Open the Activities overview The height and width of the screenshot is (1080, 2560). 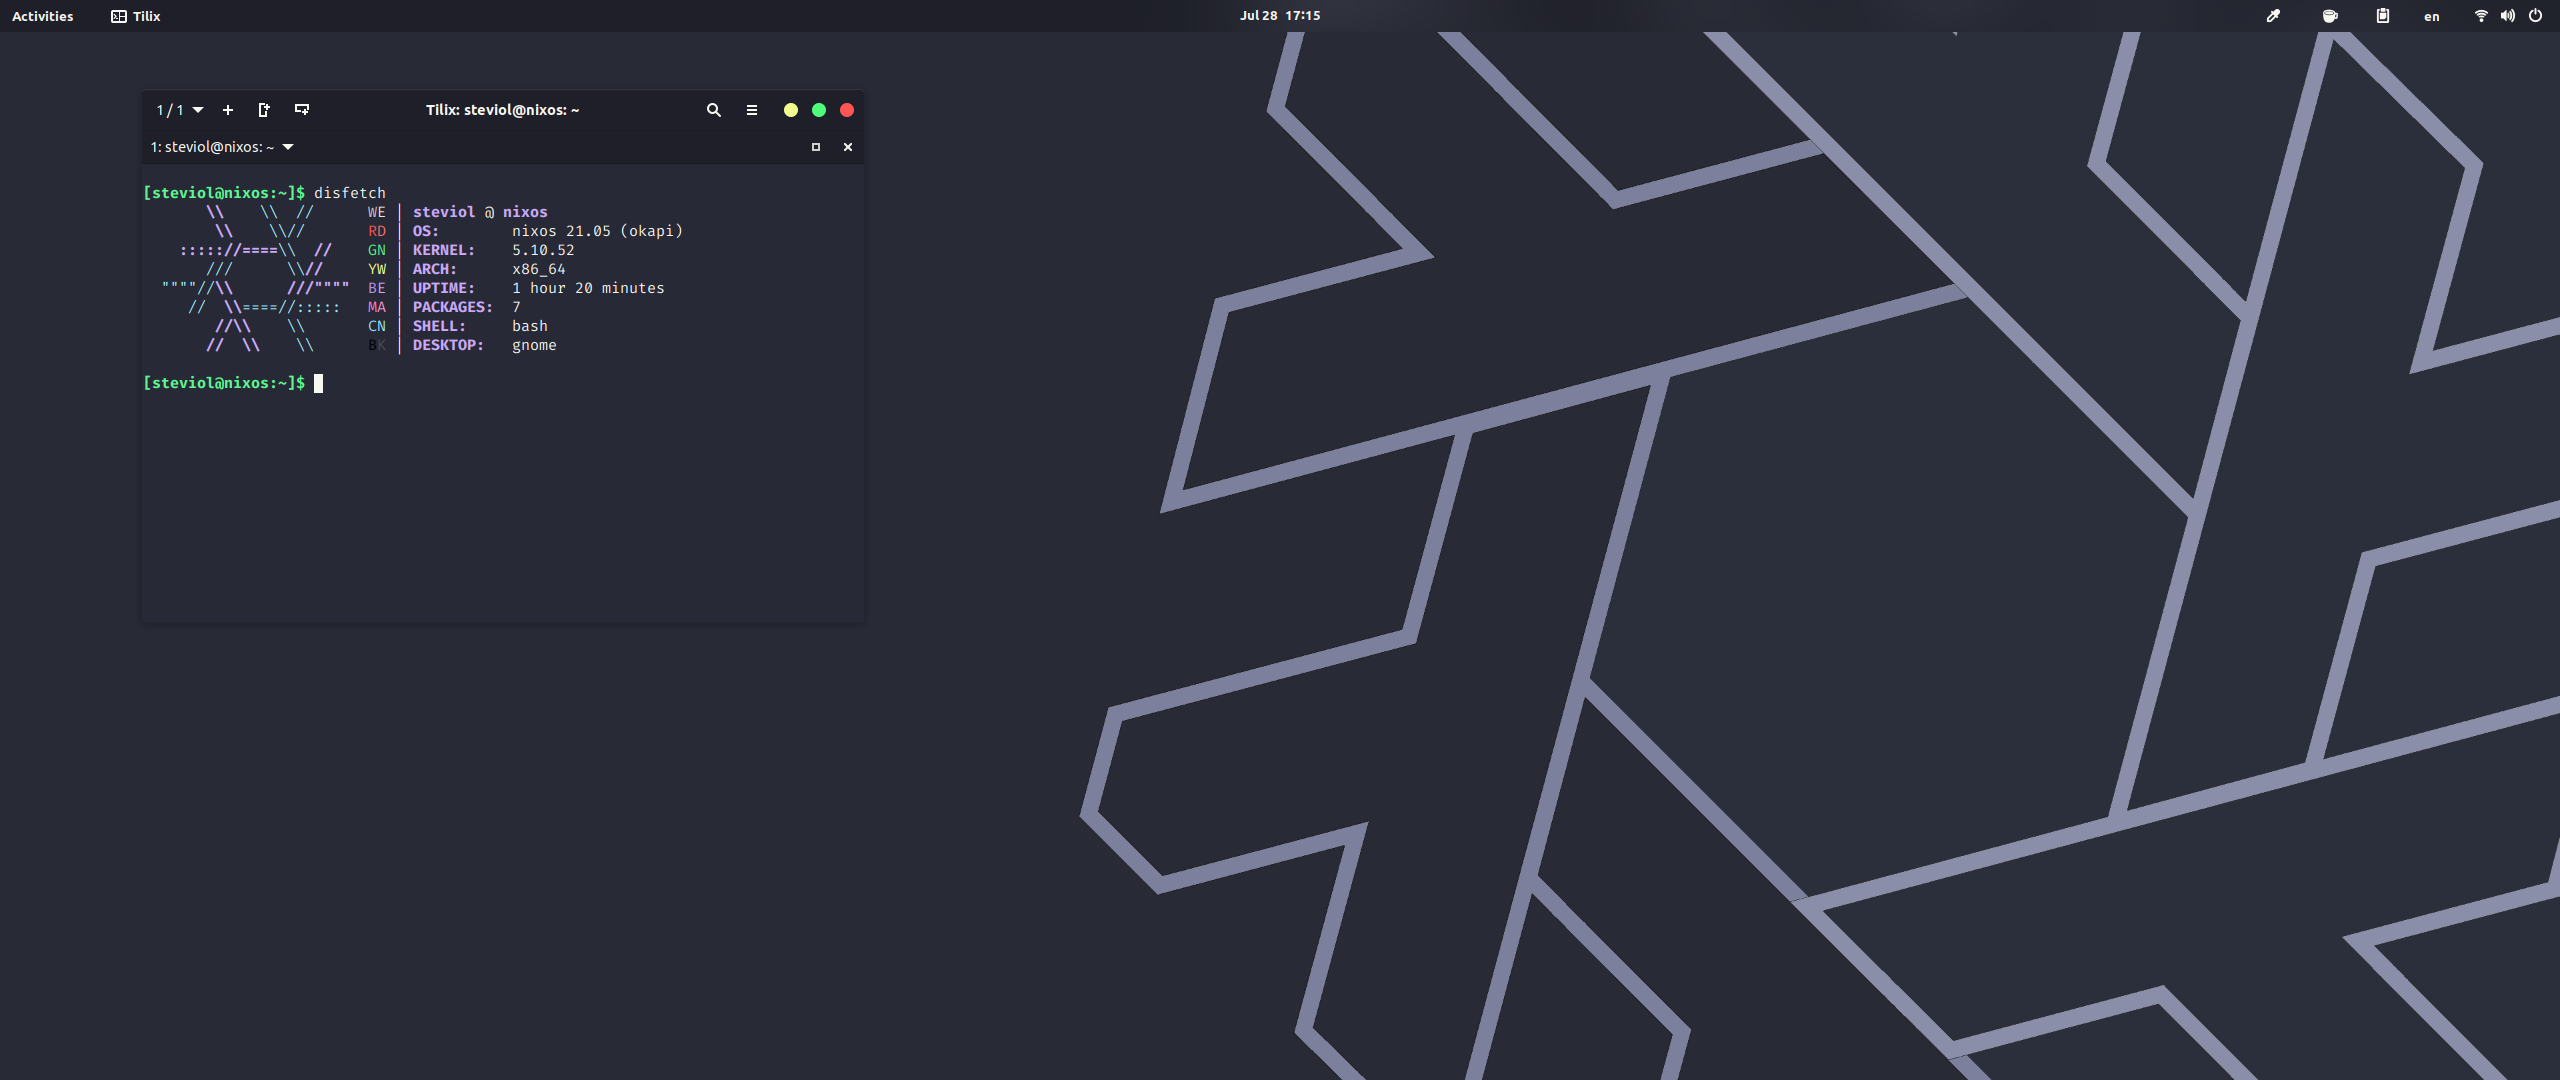[x=42, y=16]
